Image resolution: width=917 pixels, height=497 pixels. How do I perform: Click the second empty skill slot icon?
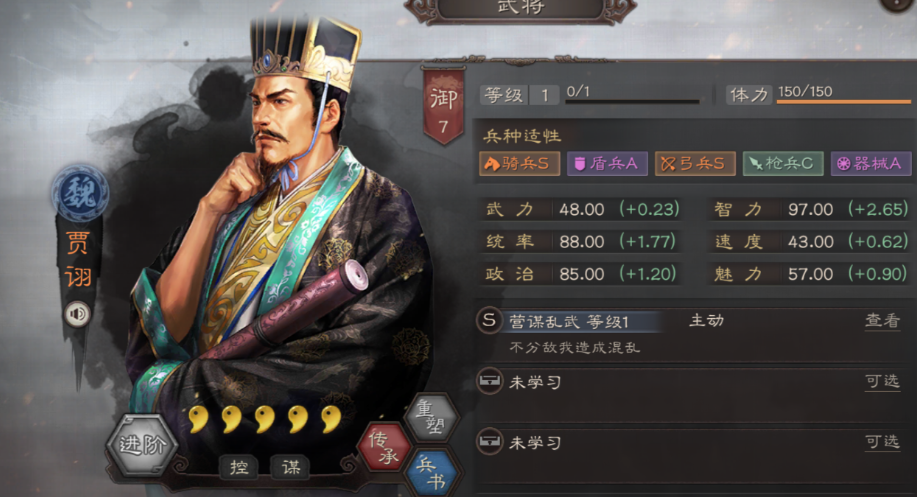click(489, 441)
